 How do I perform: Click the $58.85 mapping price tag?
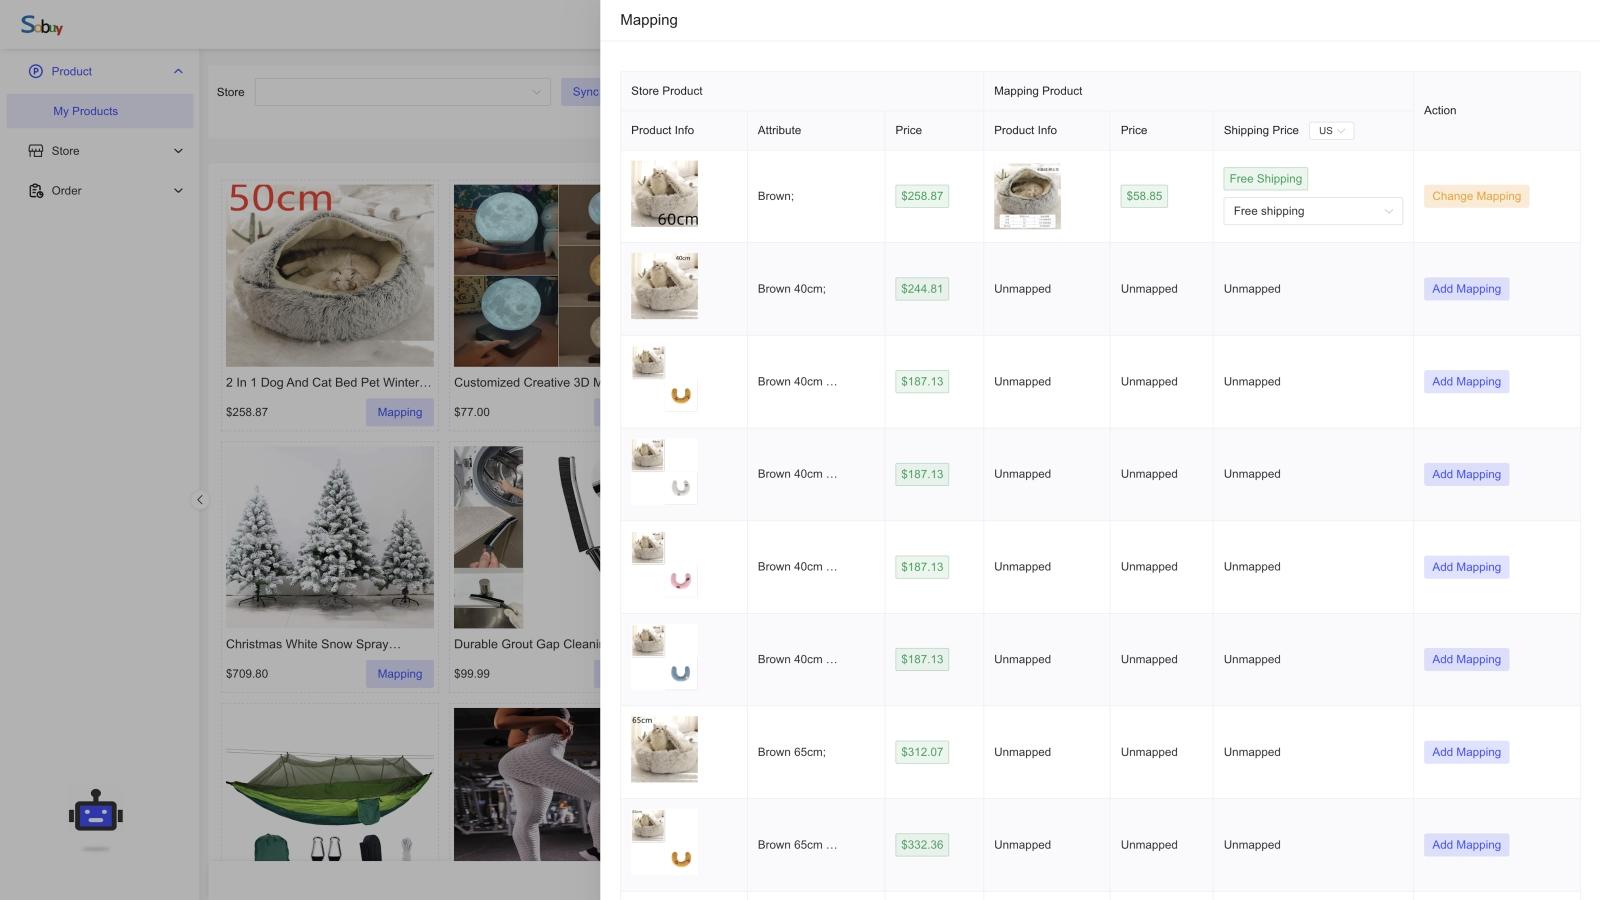[1144, 196]
